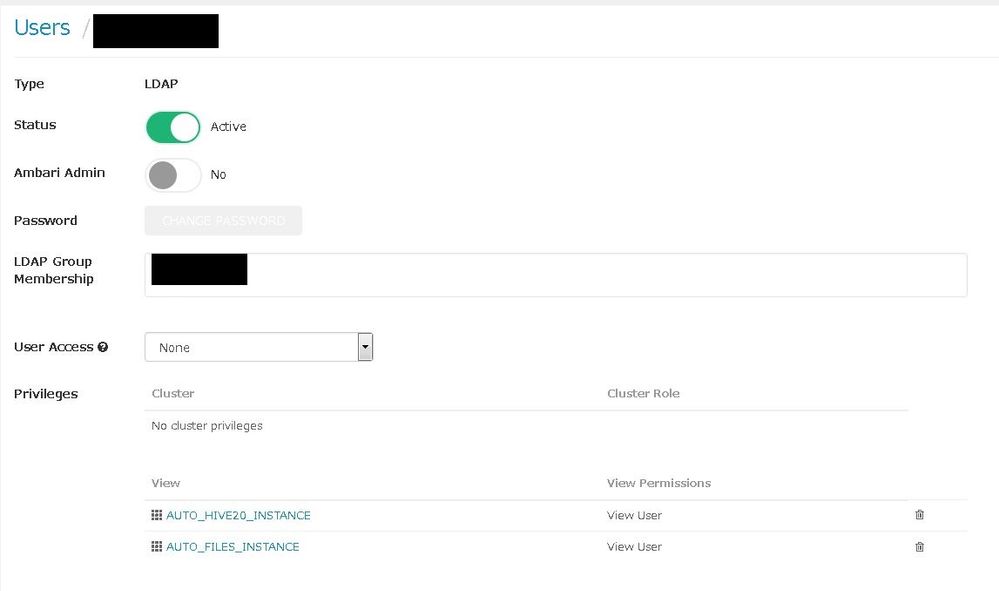Toggle the Active status switch
Image resolution: width=999 pixels, height=591 pixels.
pos(173,127)
